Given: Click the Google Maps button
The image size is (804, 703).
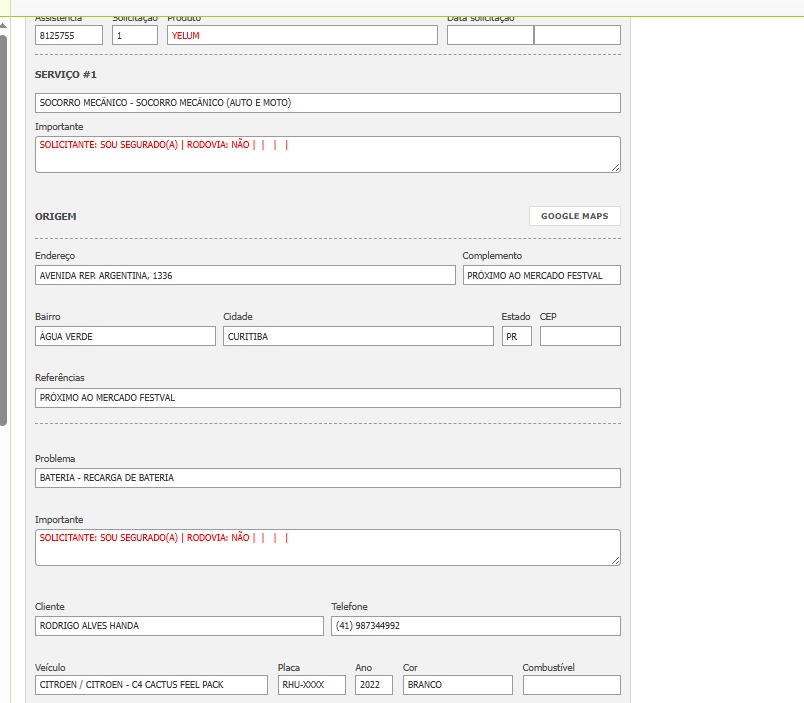Looking at the screenshot, I should [574, 216].
